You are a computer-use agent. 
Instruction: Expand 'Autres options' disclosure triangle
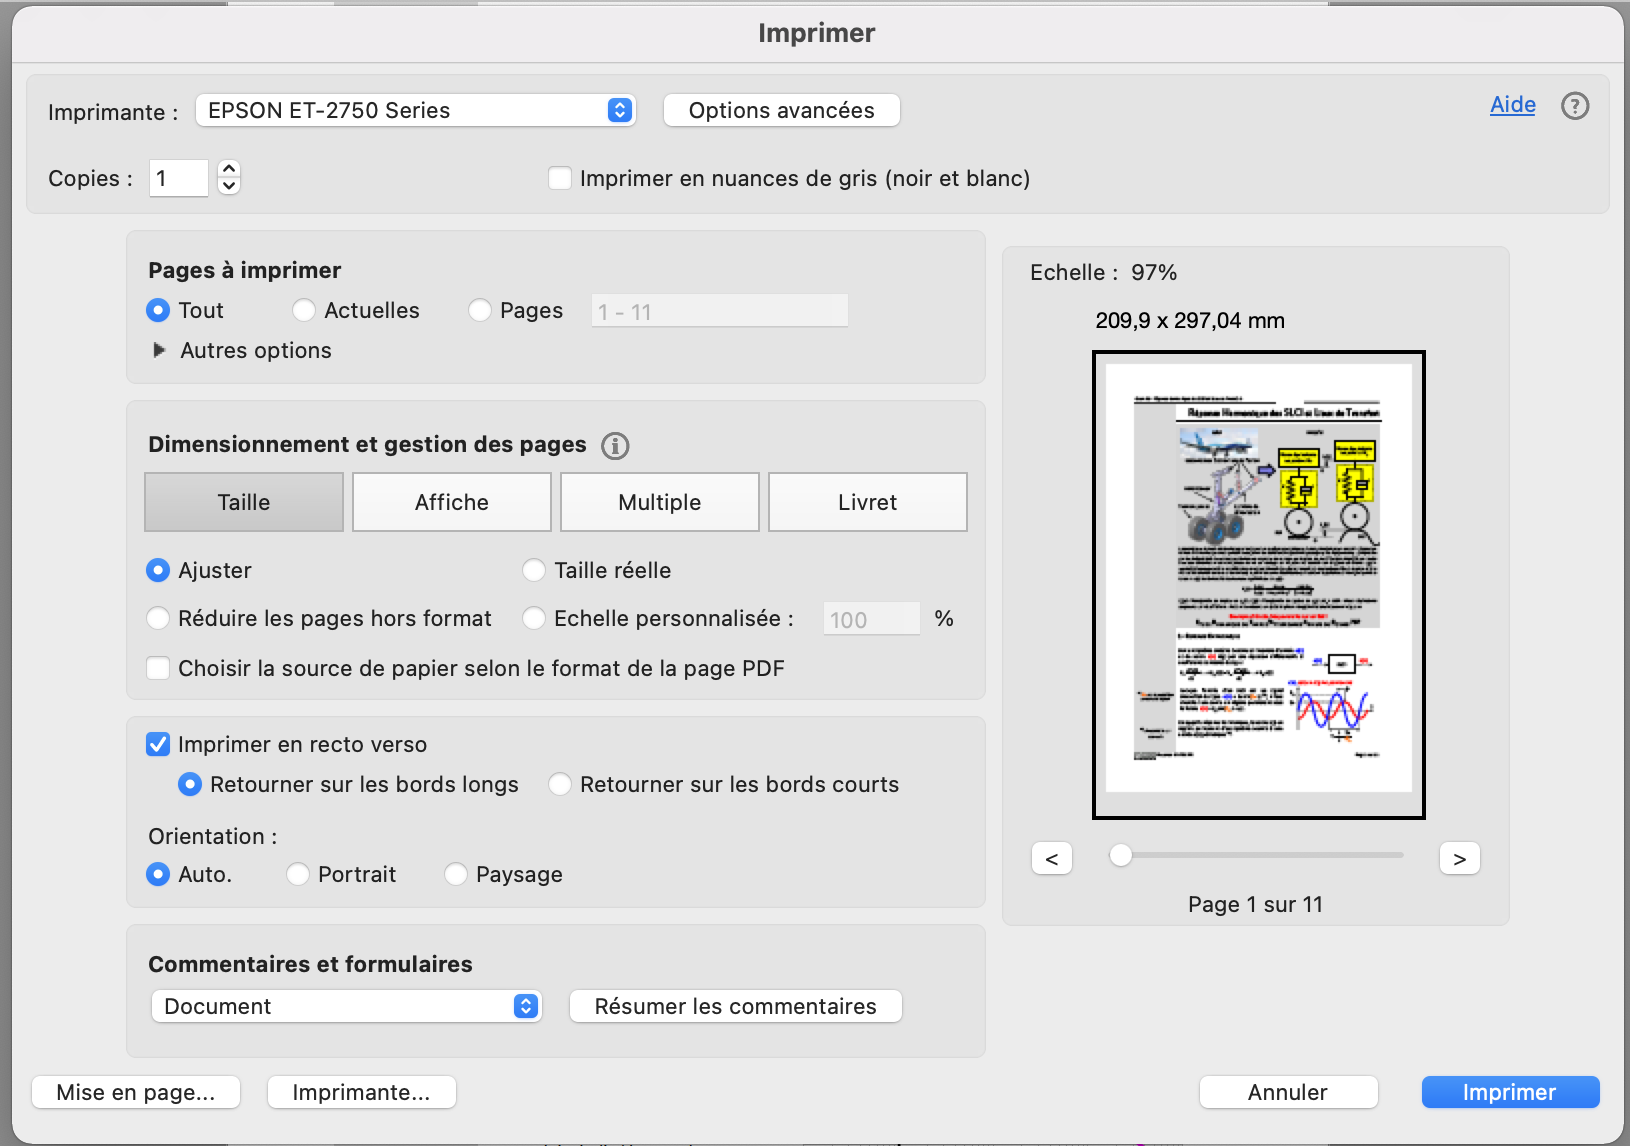pos(160,350)
